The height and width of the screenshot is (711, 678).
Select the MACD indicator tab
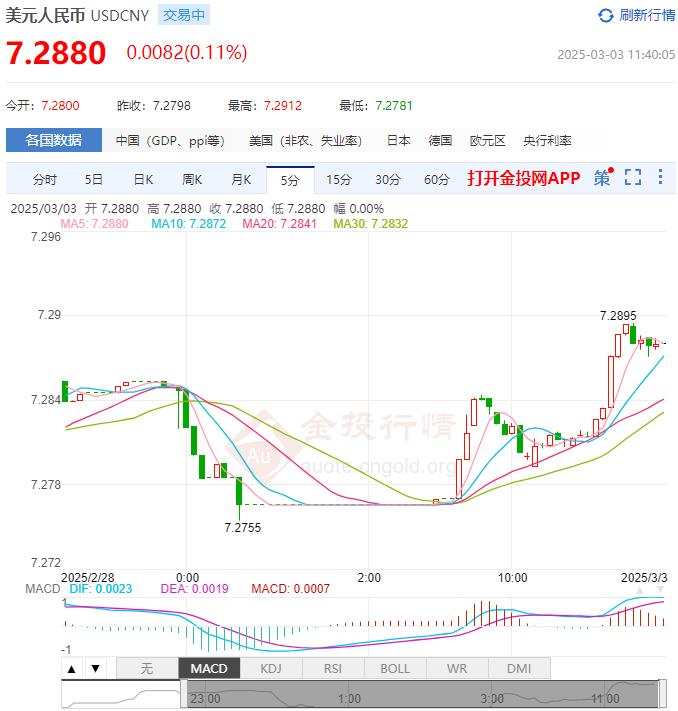click(209, 668)
